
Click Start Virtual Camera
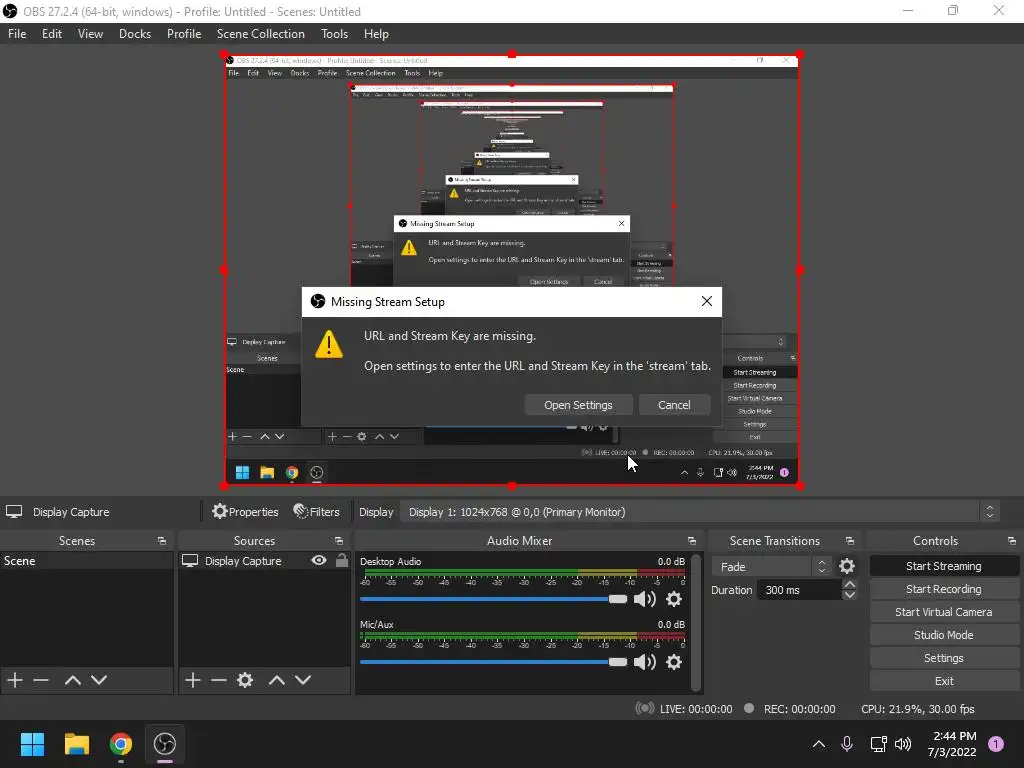tap(944, 612)
